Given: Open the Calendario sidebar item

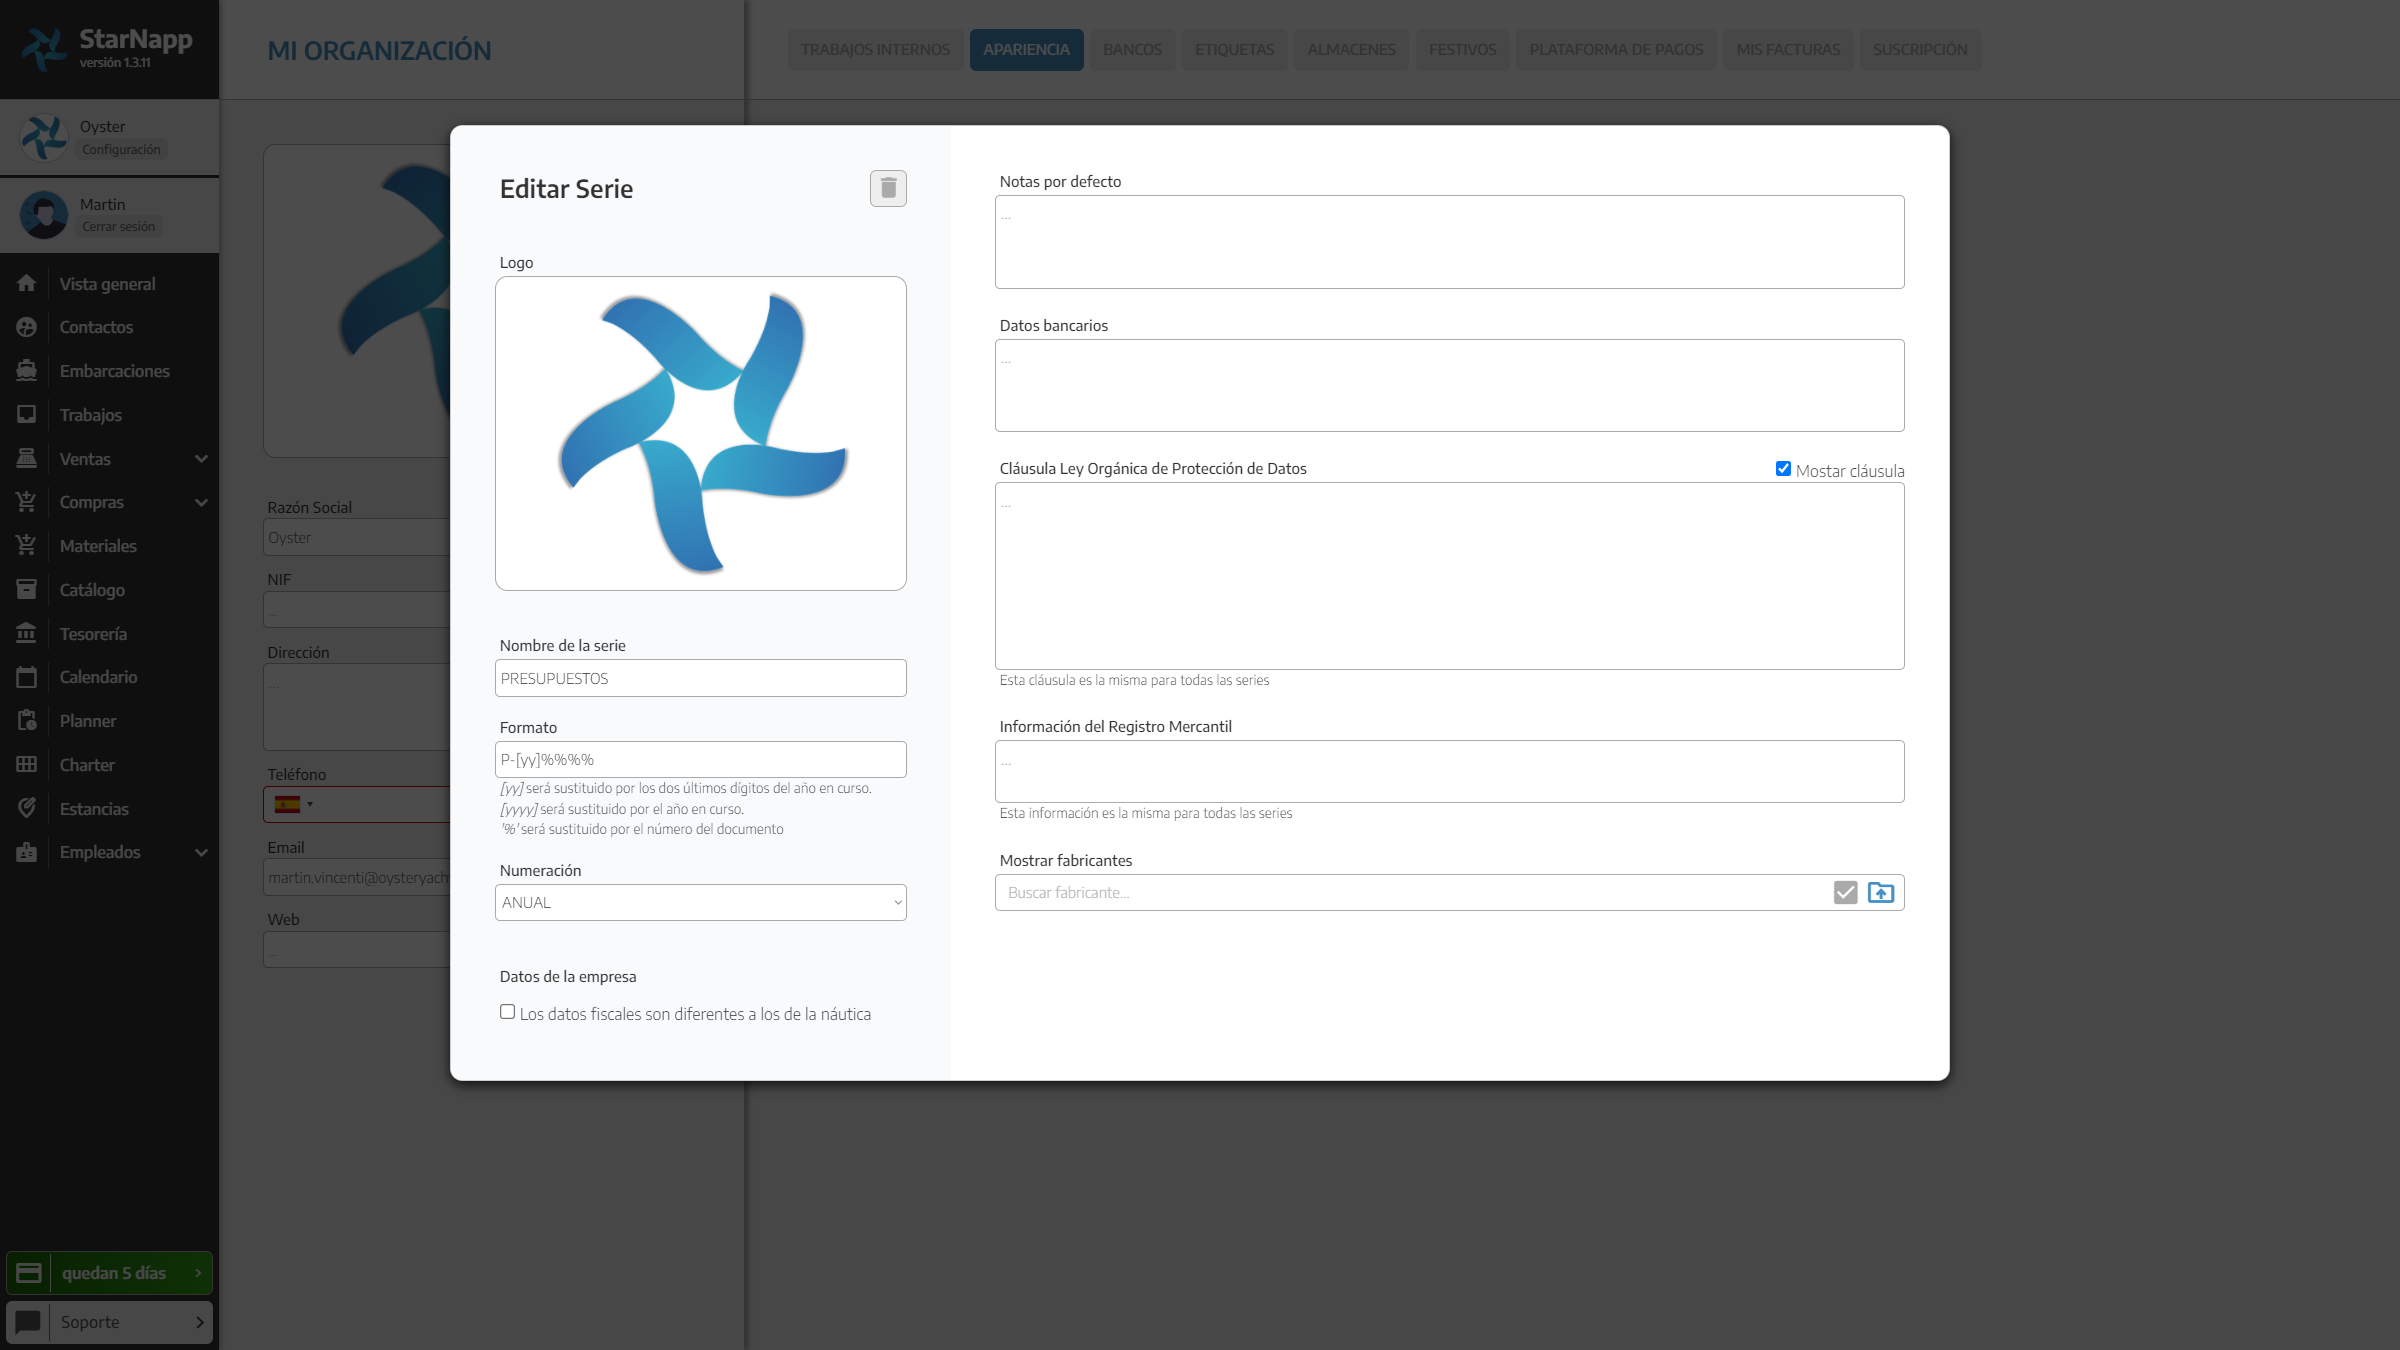Looking at the screenshot, I should (98, 677).
